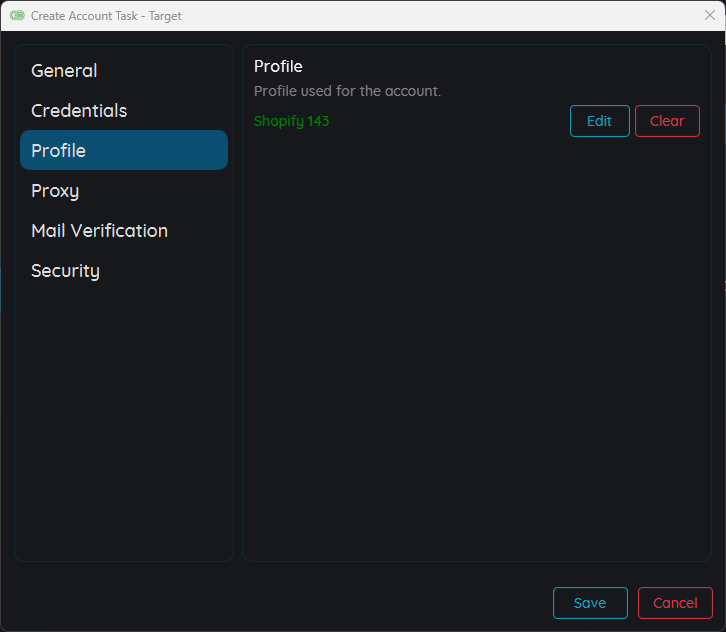Switch to the Credentials tab
This screenshot has width=726, height=632.
coord(79,111)
